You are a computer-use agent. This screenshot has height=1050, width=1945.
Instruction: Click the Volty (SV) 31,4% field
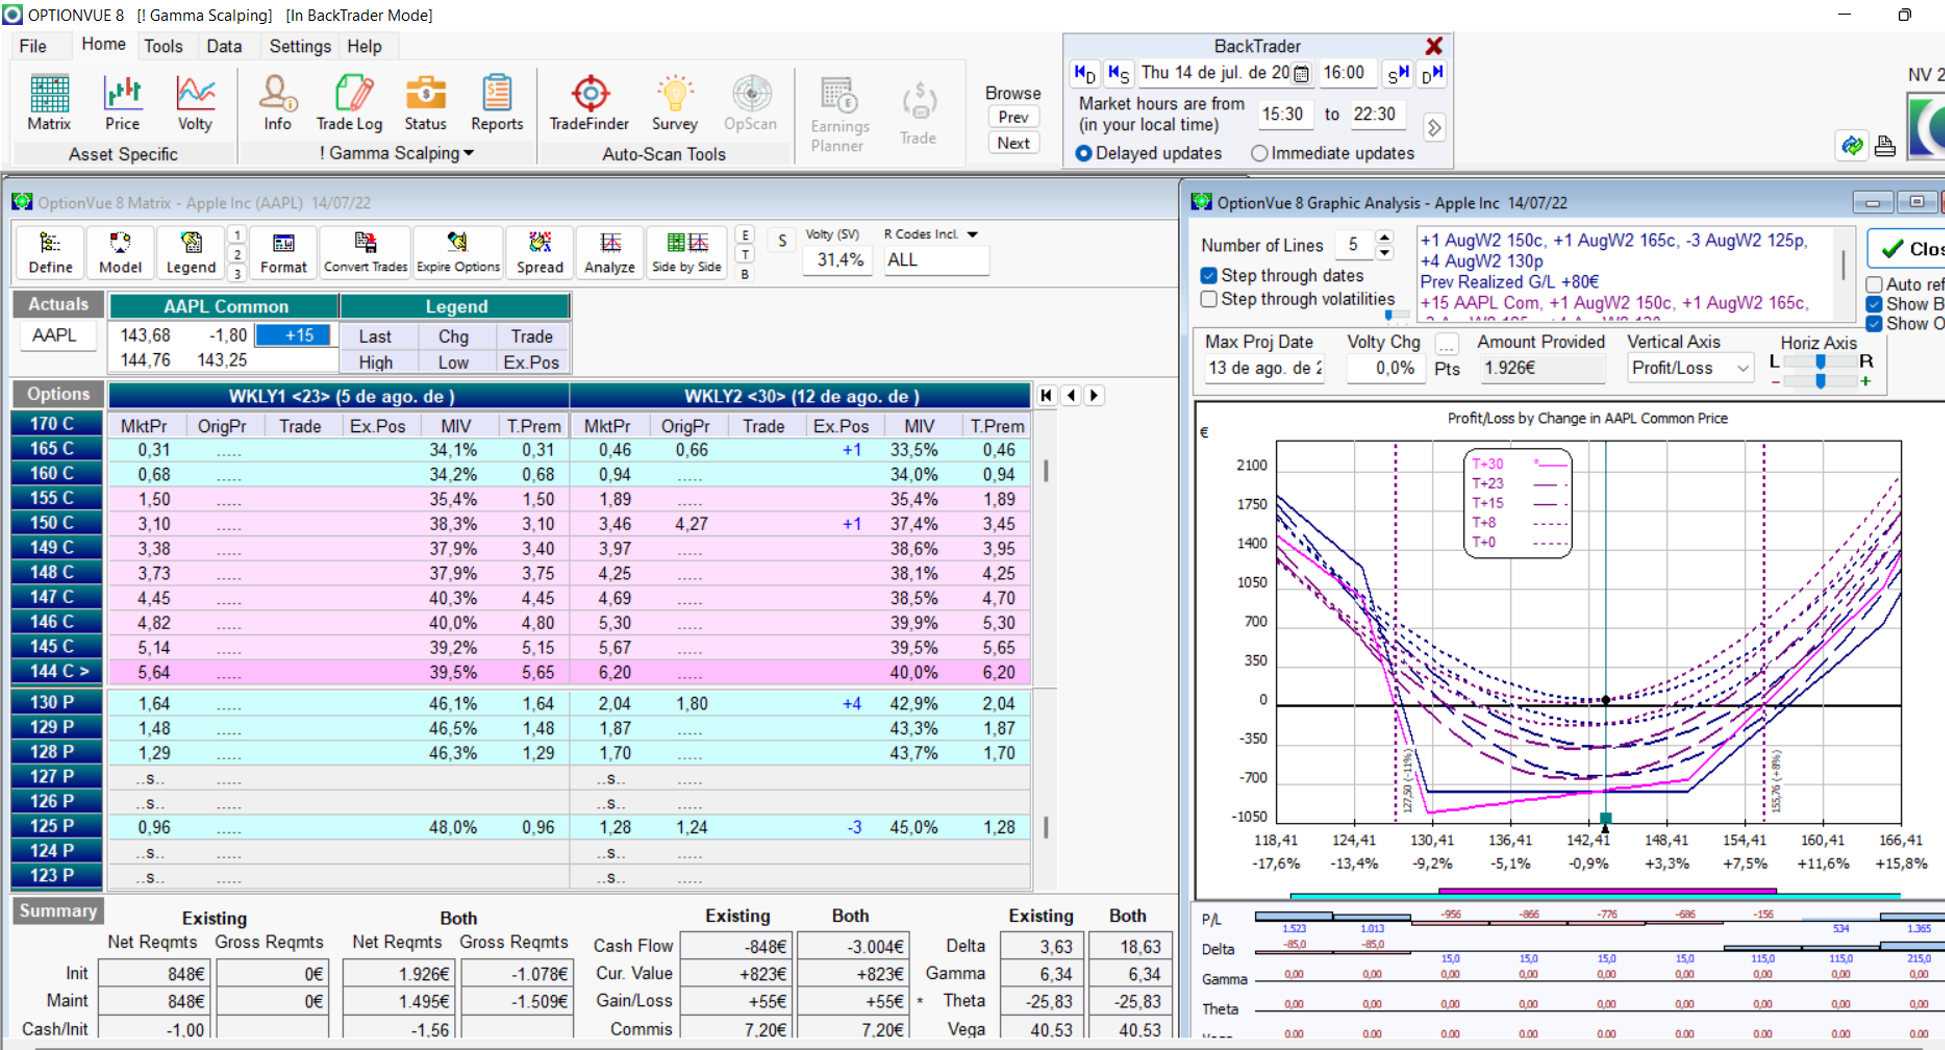[x=839, y=260]
